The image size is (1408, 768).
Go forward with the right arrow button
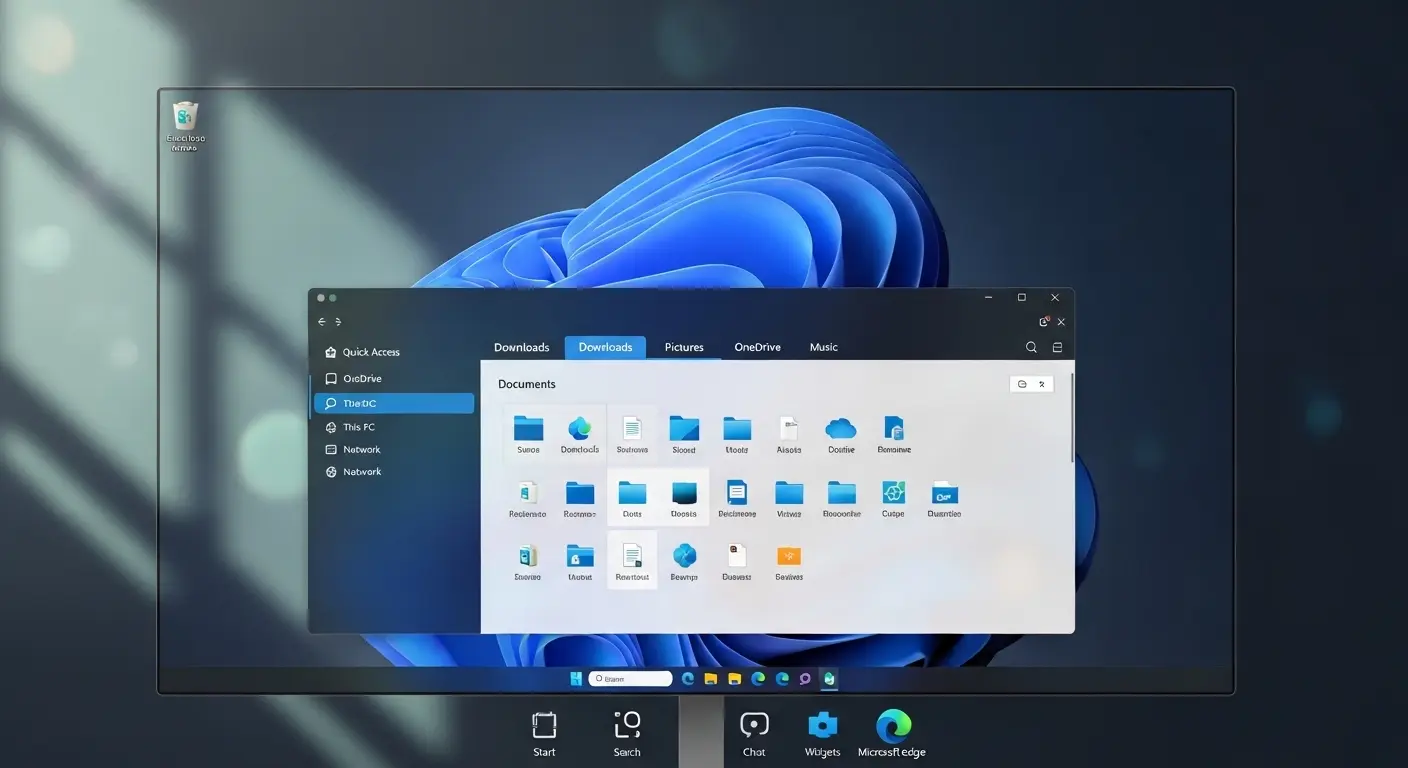tap(338, 322)
